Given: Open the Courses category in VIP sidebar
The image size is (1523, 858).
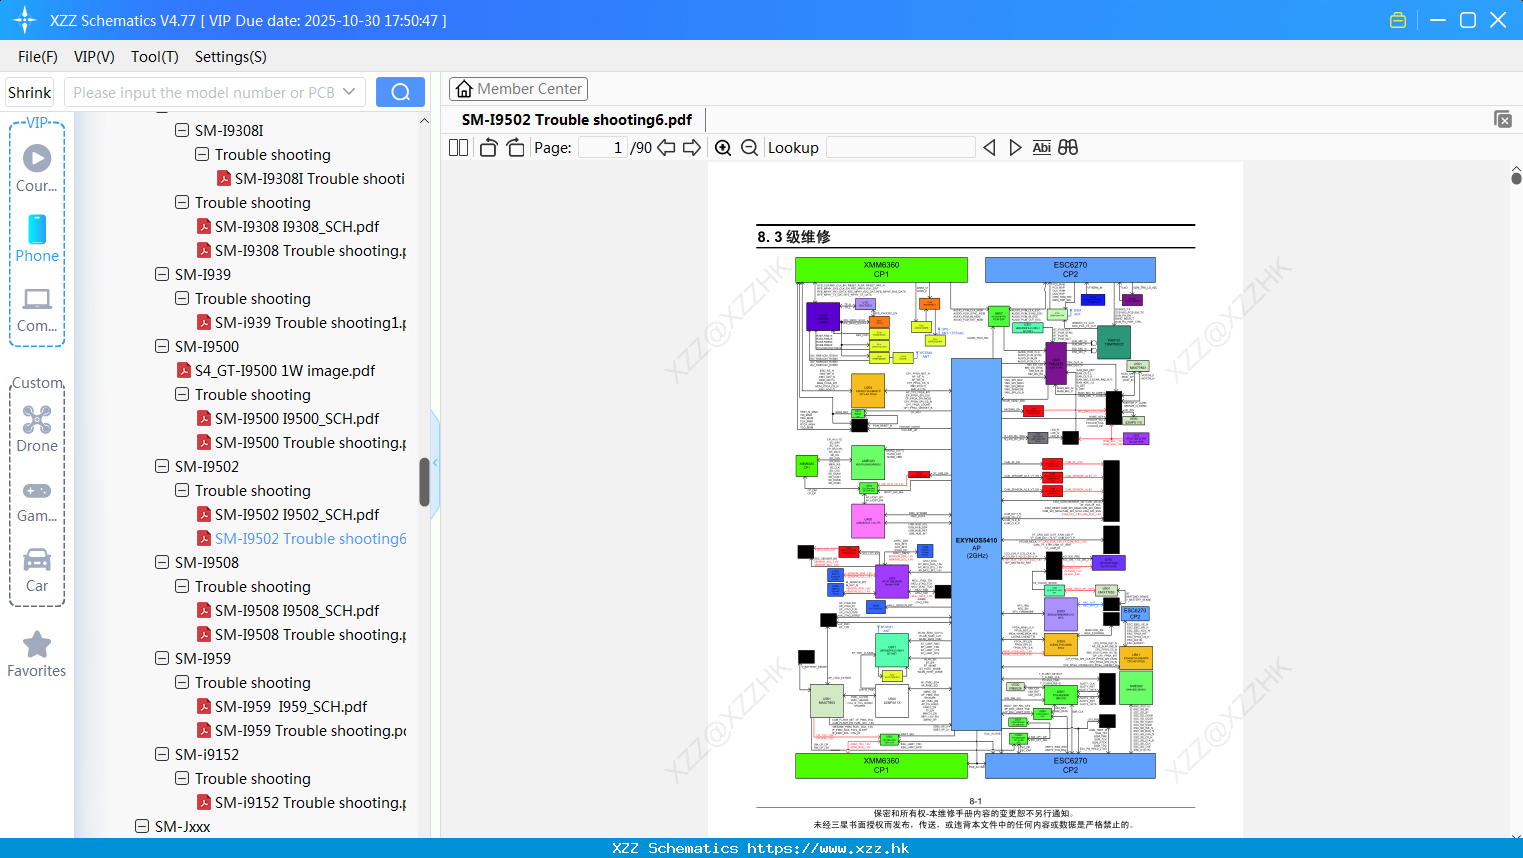Looking at the screenshot, I should [37, 168].
